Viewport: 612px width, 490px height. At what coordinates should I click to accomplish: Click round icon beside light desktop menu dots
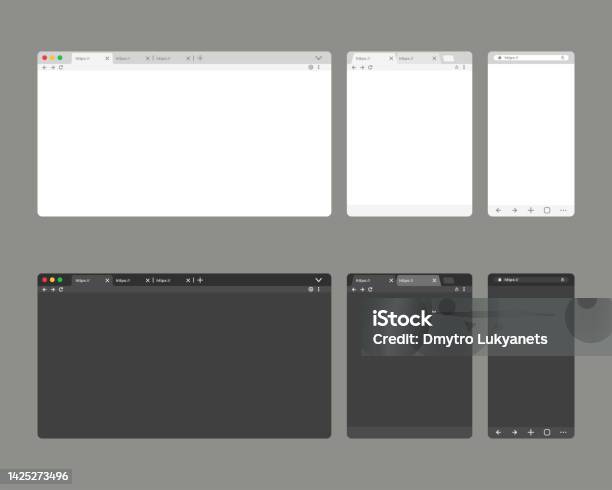click(311, 67)
